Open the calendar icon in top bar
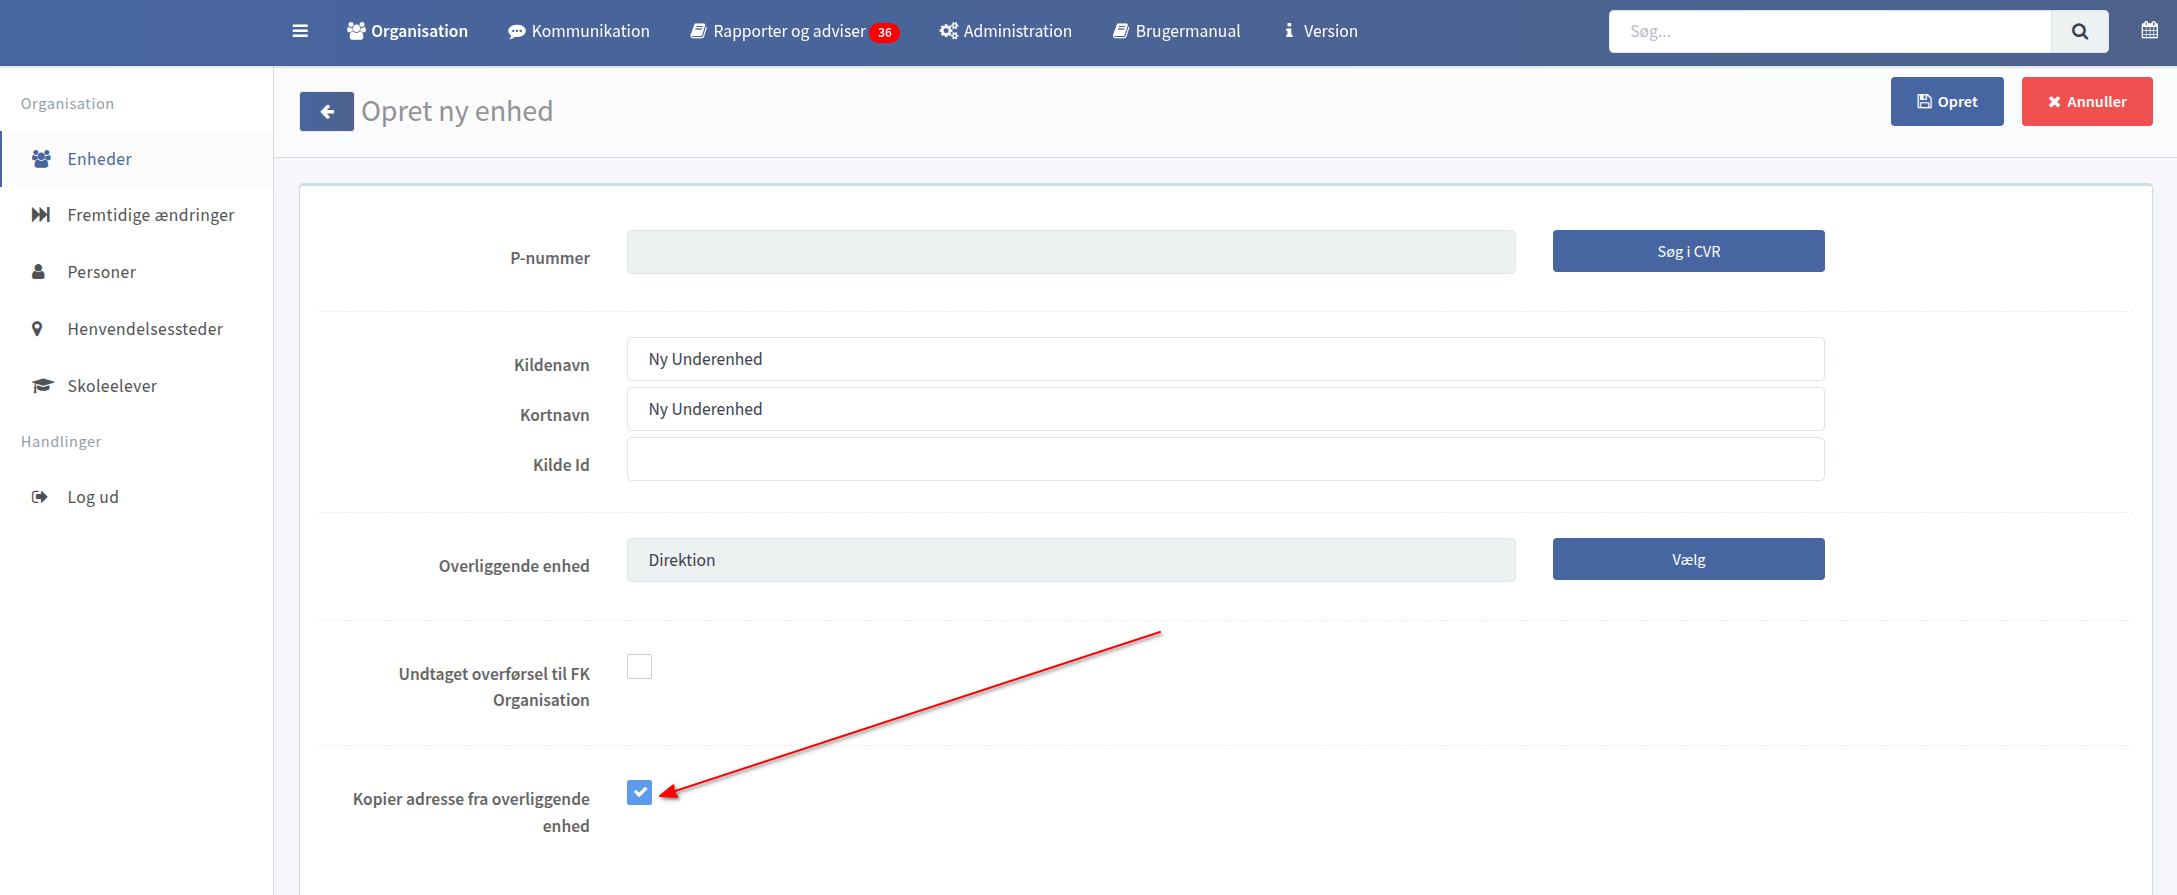 (2149, 31)
